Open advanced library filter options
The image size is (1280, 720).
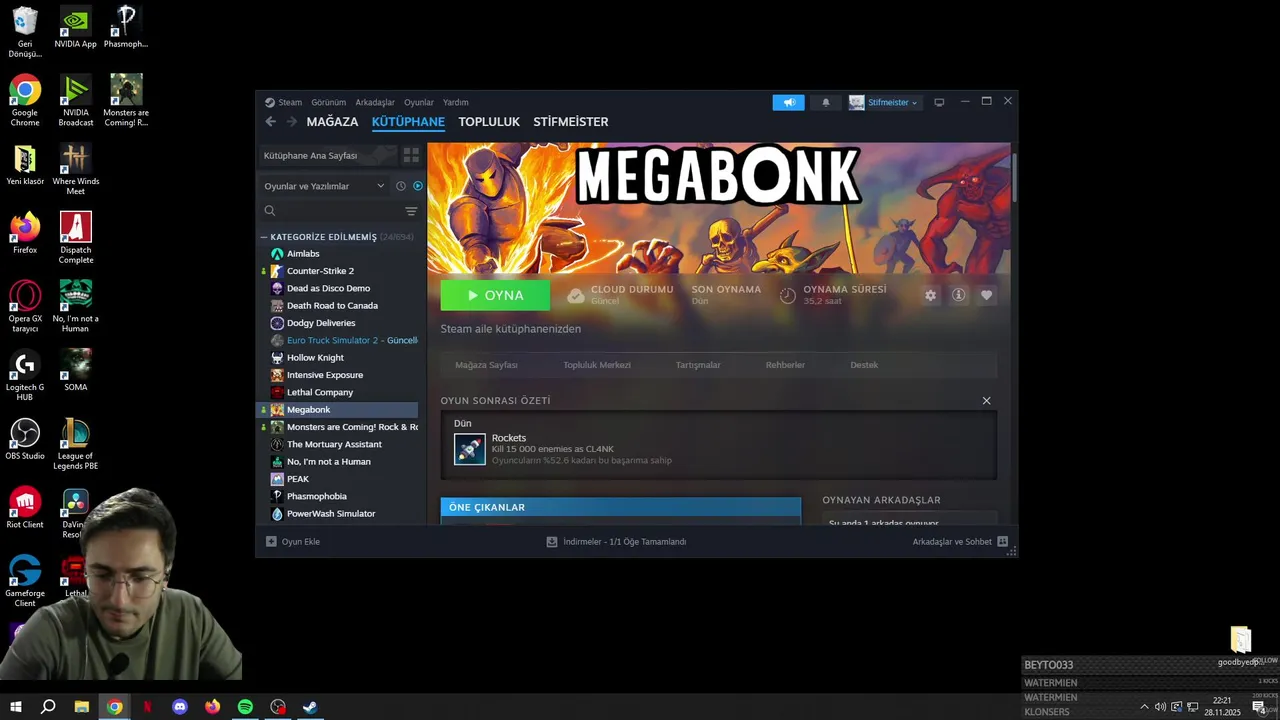pos(411,211)
